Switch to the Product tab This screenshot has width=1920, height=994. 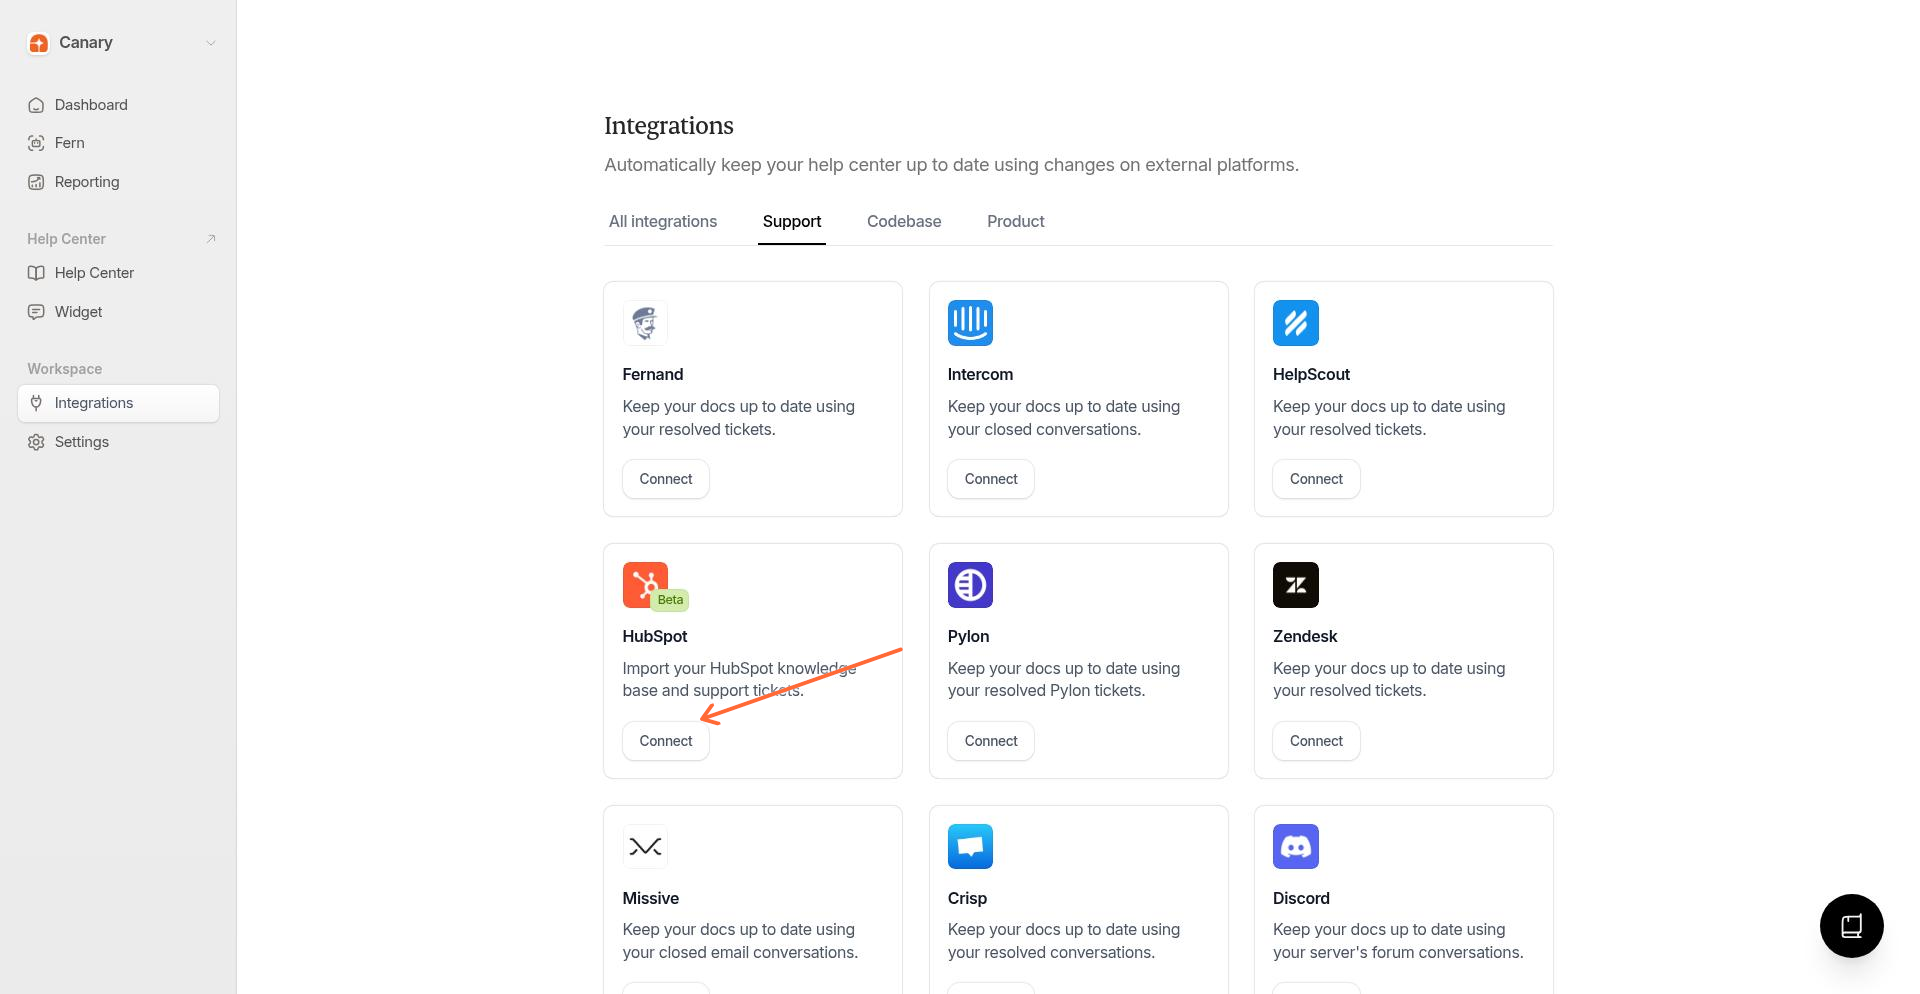click(1015, 221)
